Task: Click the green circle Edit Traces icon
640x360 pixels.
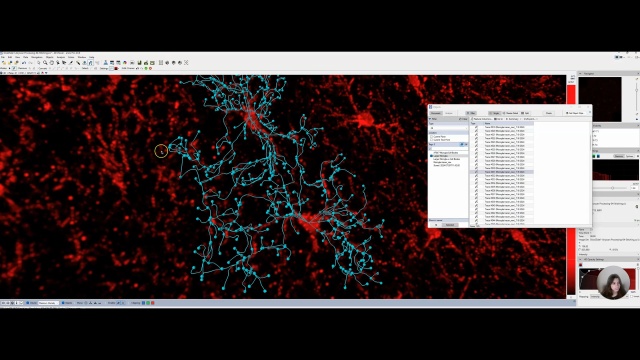Action: (x=146, y=68)
